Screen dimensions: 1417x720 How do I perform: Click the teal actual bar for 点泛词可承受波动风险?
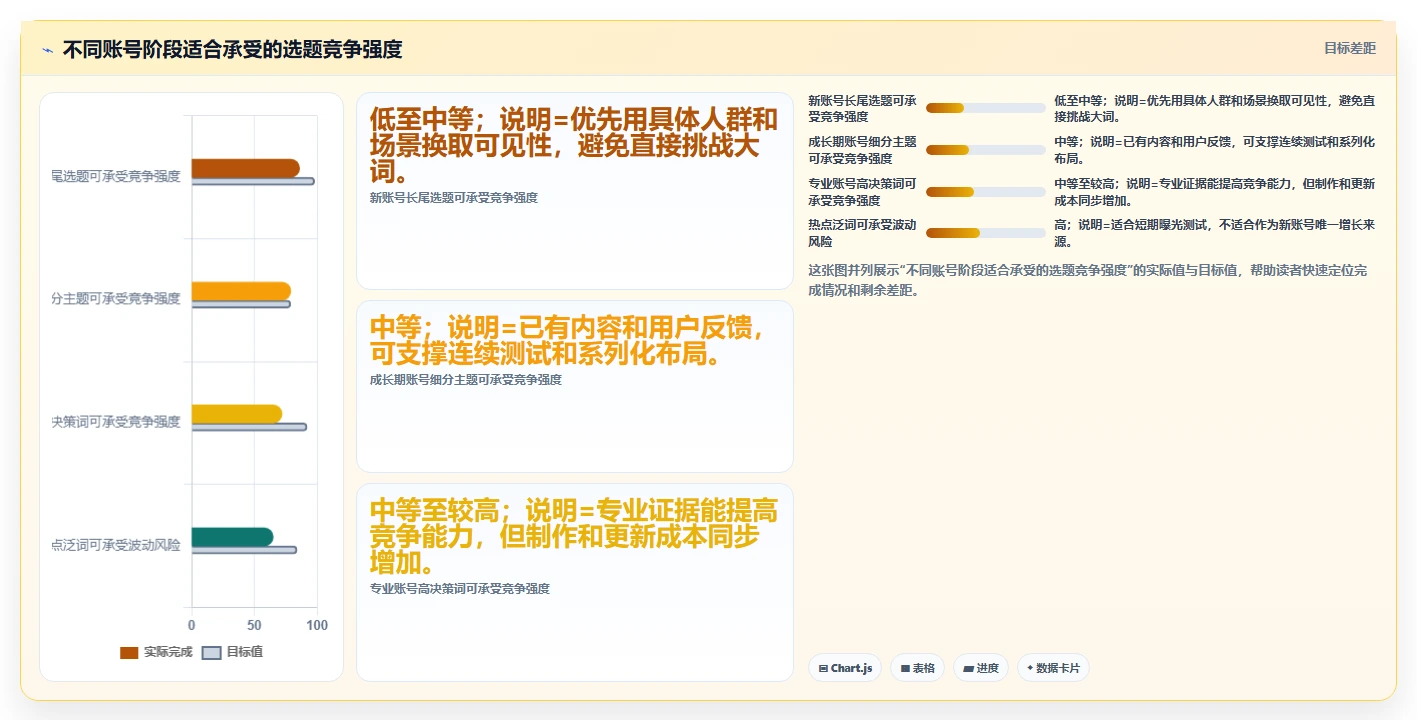[x=232, y=537]
